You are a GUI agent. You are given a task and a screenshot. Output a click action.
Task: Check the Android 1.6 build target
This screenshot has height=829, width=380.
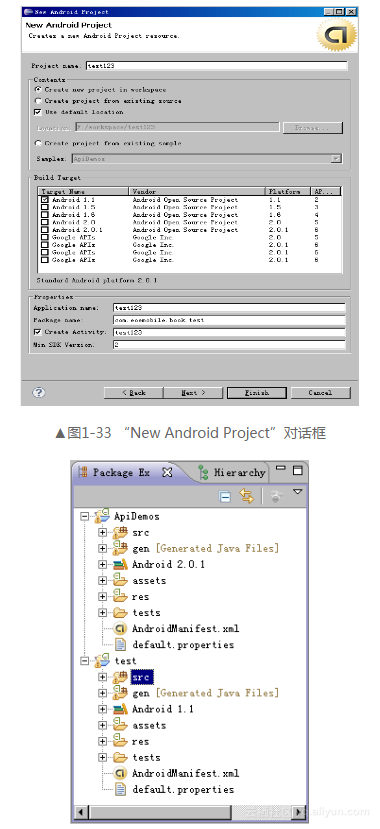tap(45, 215)
